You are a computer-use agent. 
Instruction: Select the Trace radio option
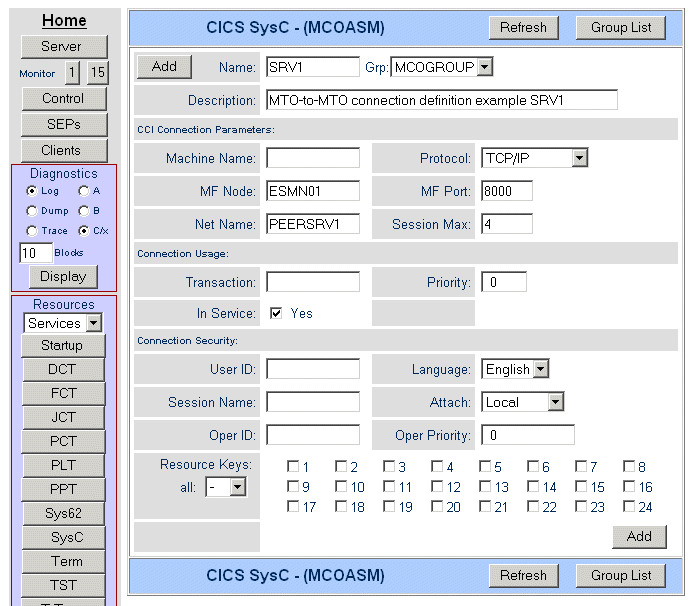tap(32, 231)
